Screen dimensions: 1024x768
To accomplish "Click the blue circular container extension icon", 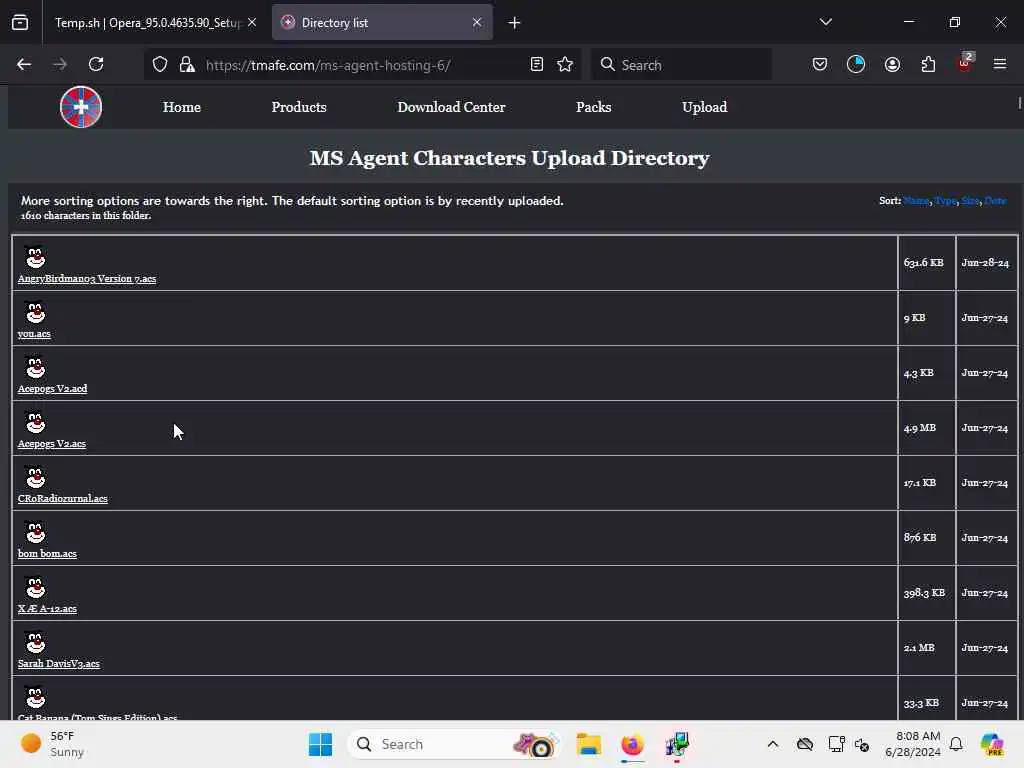I will click(x=856, y=64).
